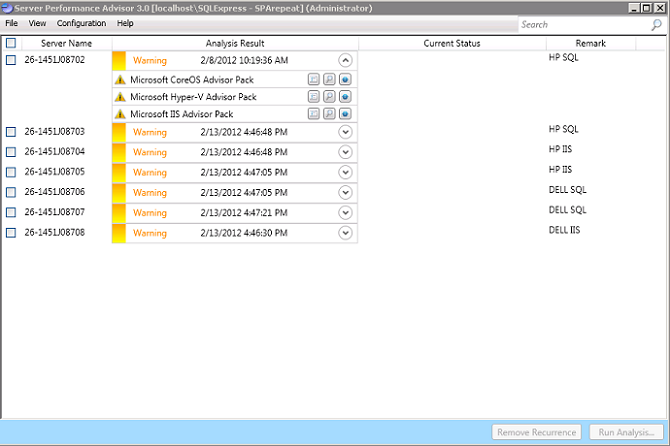
Task: Open report icon for Microsoft Hyper-V Advisor Pack
Action: pyautogui.click(x=314, y=97)
